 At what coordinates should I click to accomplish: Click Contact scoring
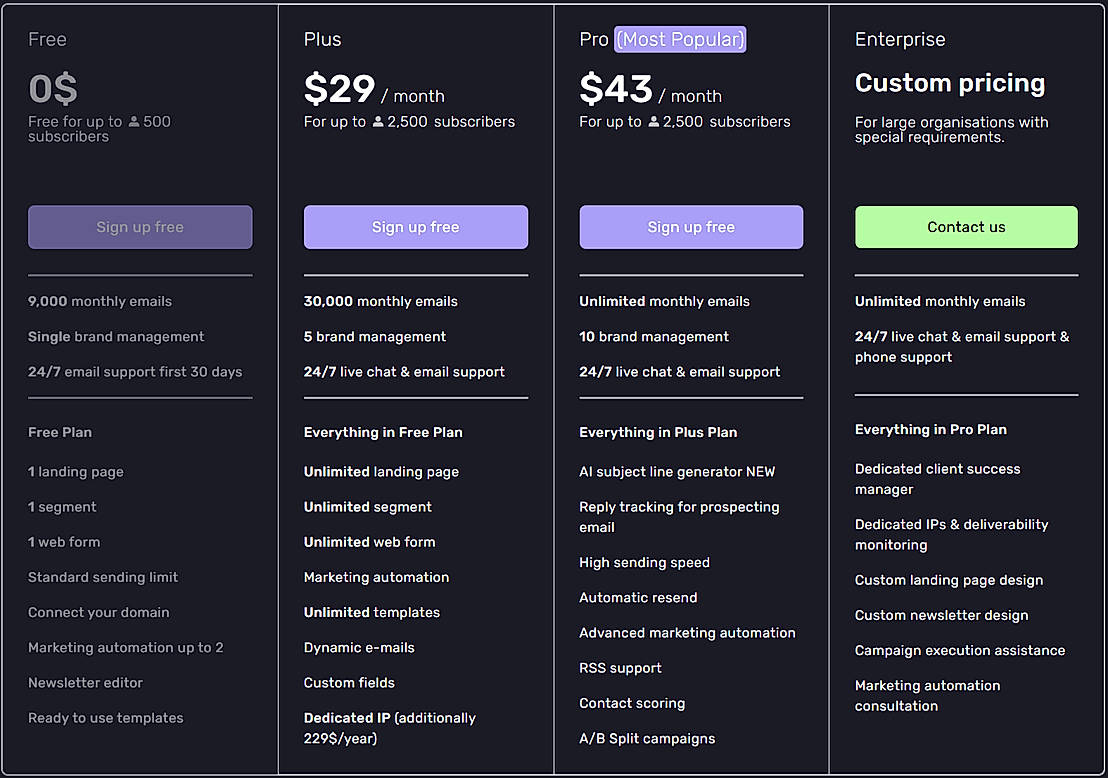(632, 703)
